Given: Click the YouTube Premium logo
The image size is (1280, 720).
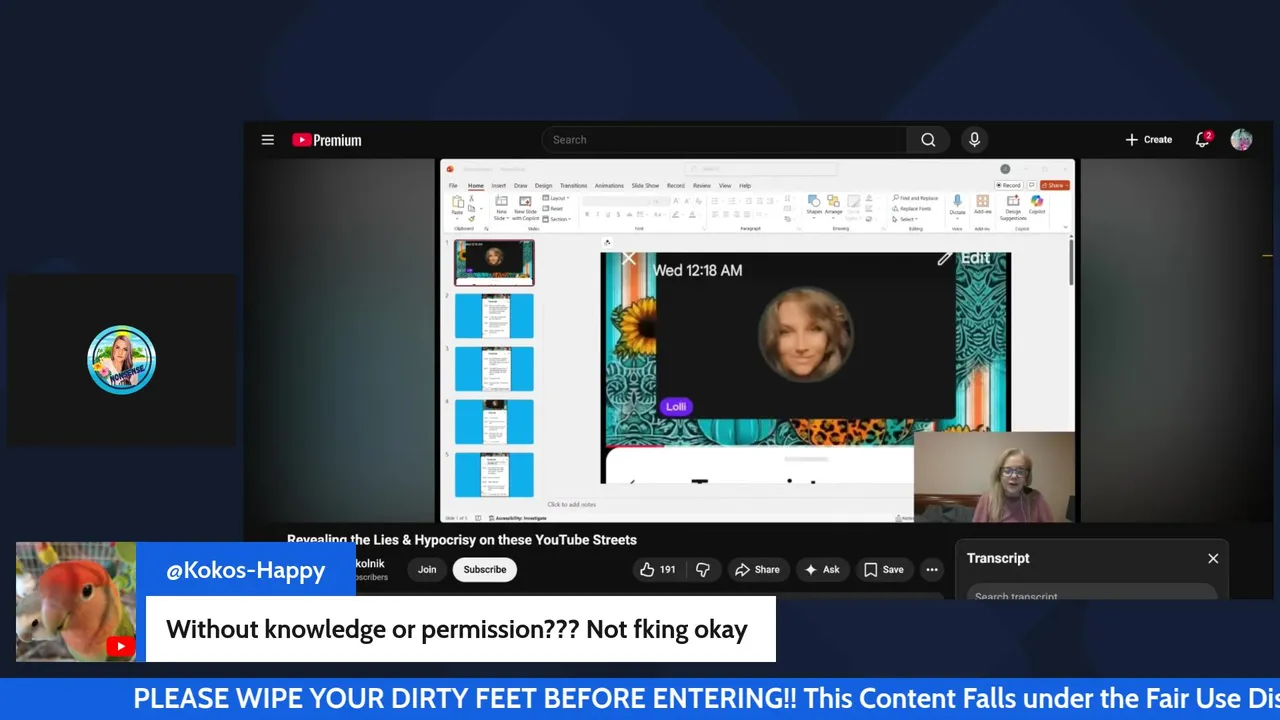Looking at the screenshot, I should (327, 140).
